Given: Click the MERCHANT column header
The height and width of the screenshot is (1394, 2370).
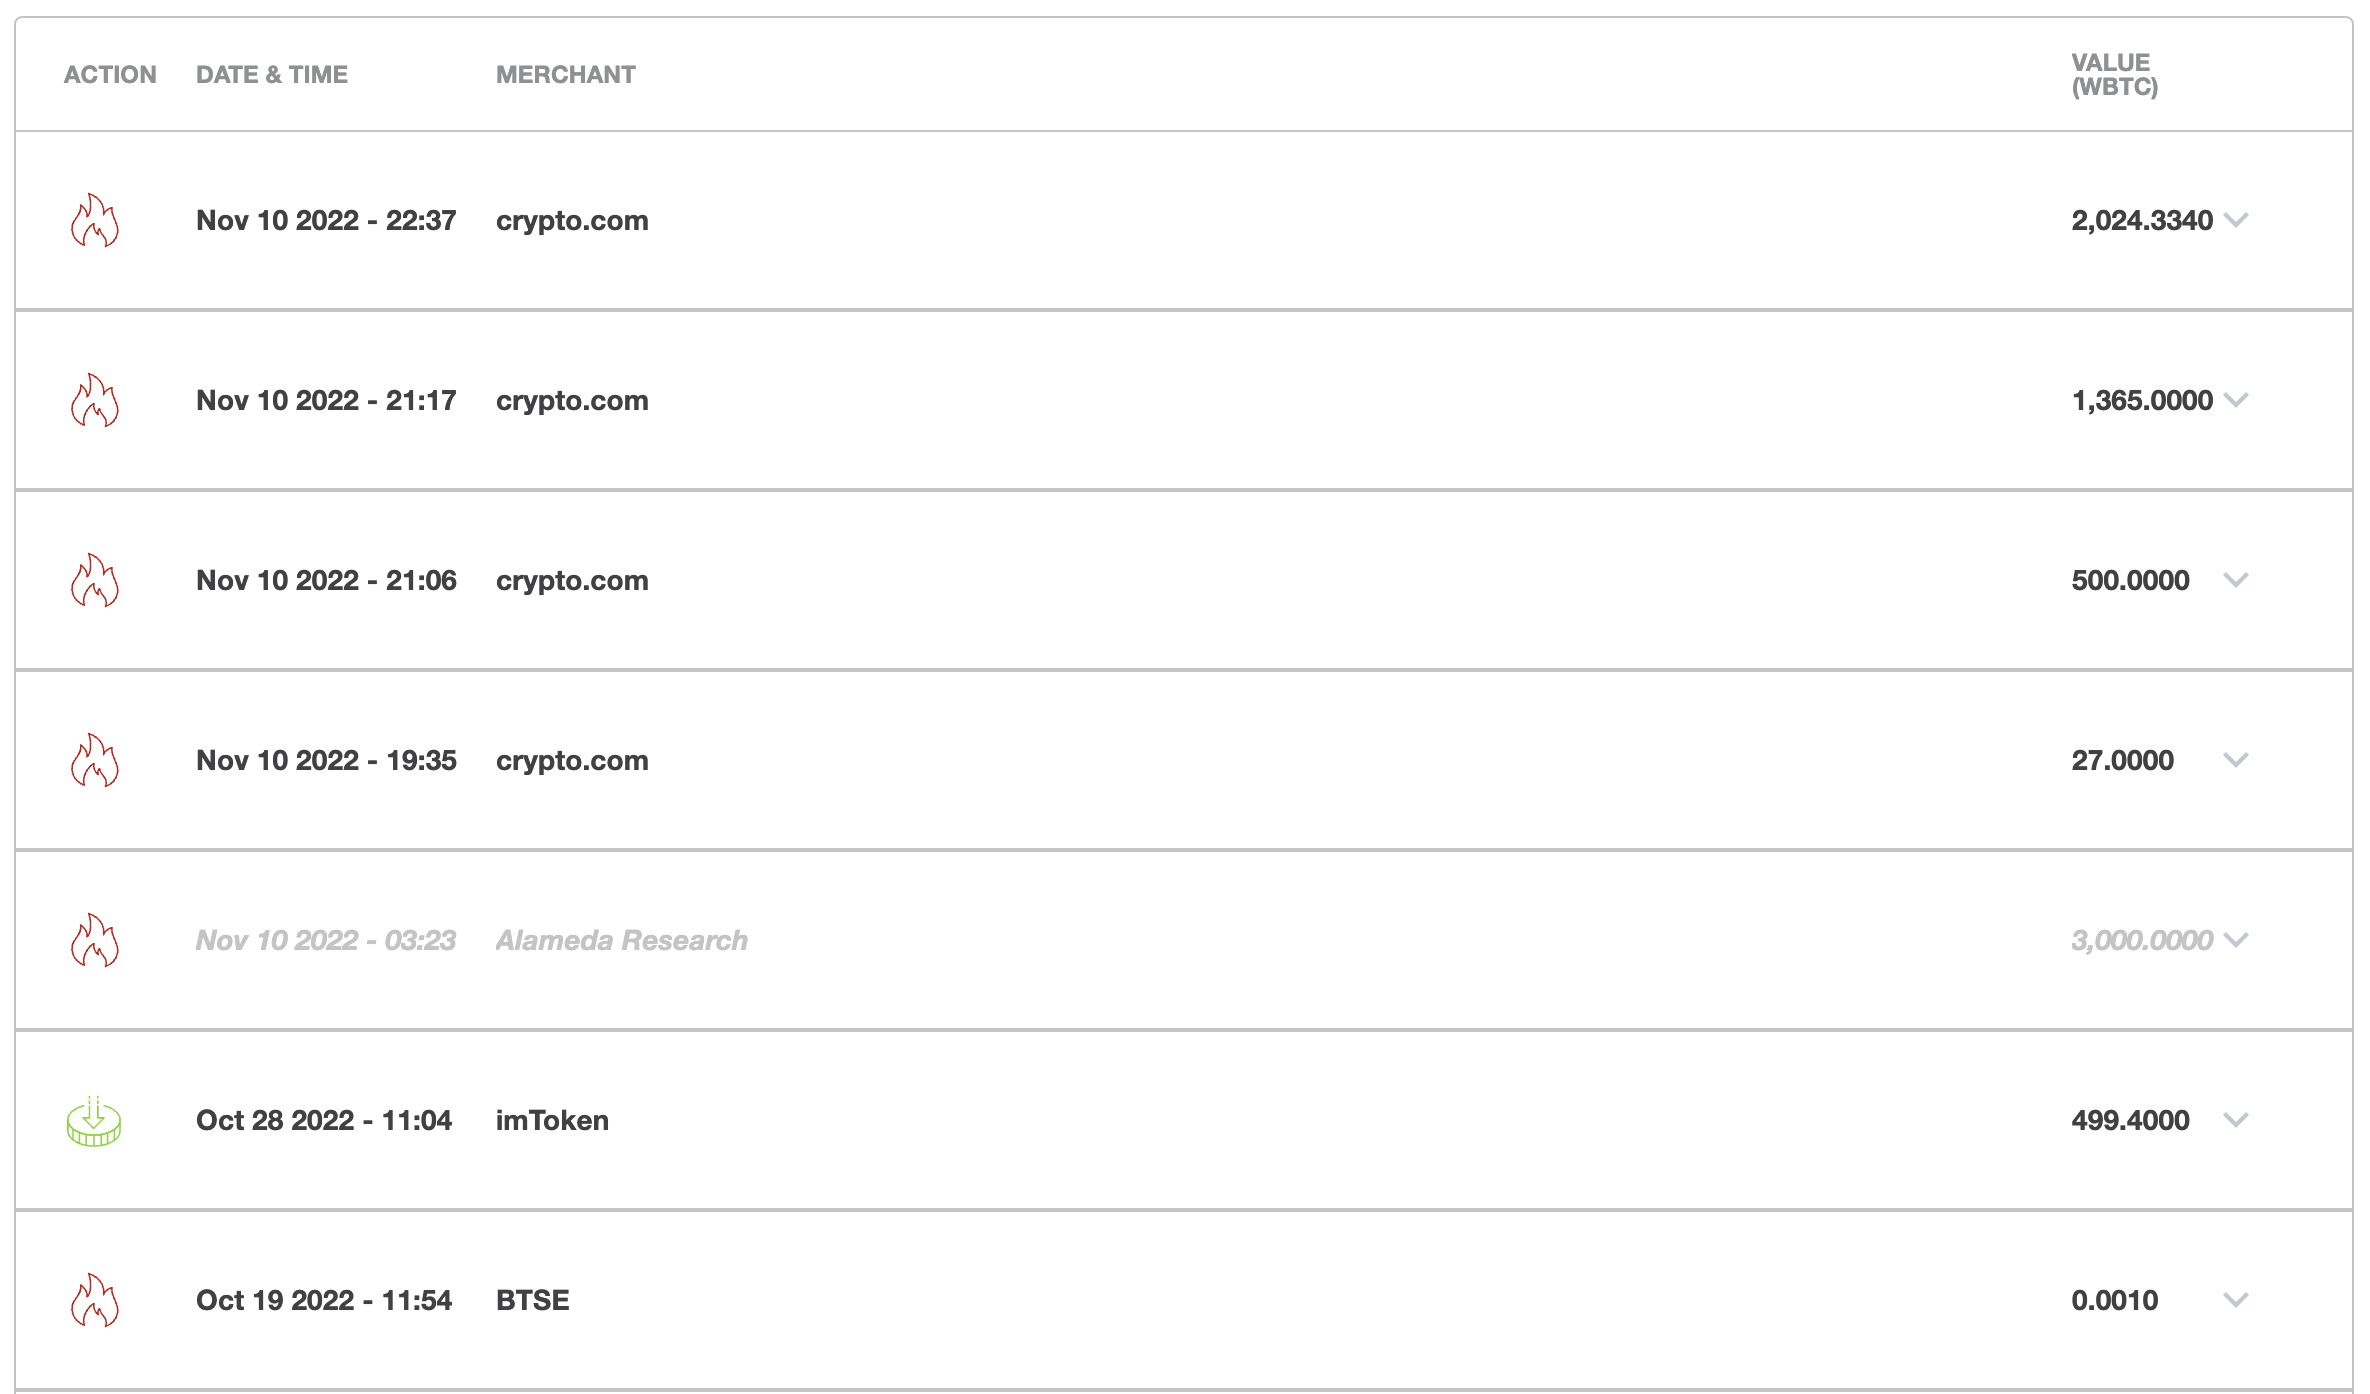Looking at the screenshot, I should coord(566,75).
